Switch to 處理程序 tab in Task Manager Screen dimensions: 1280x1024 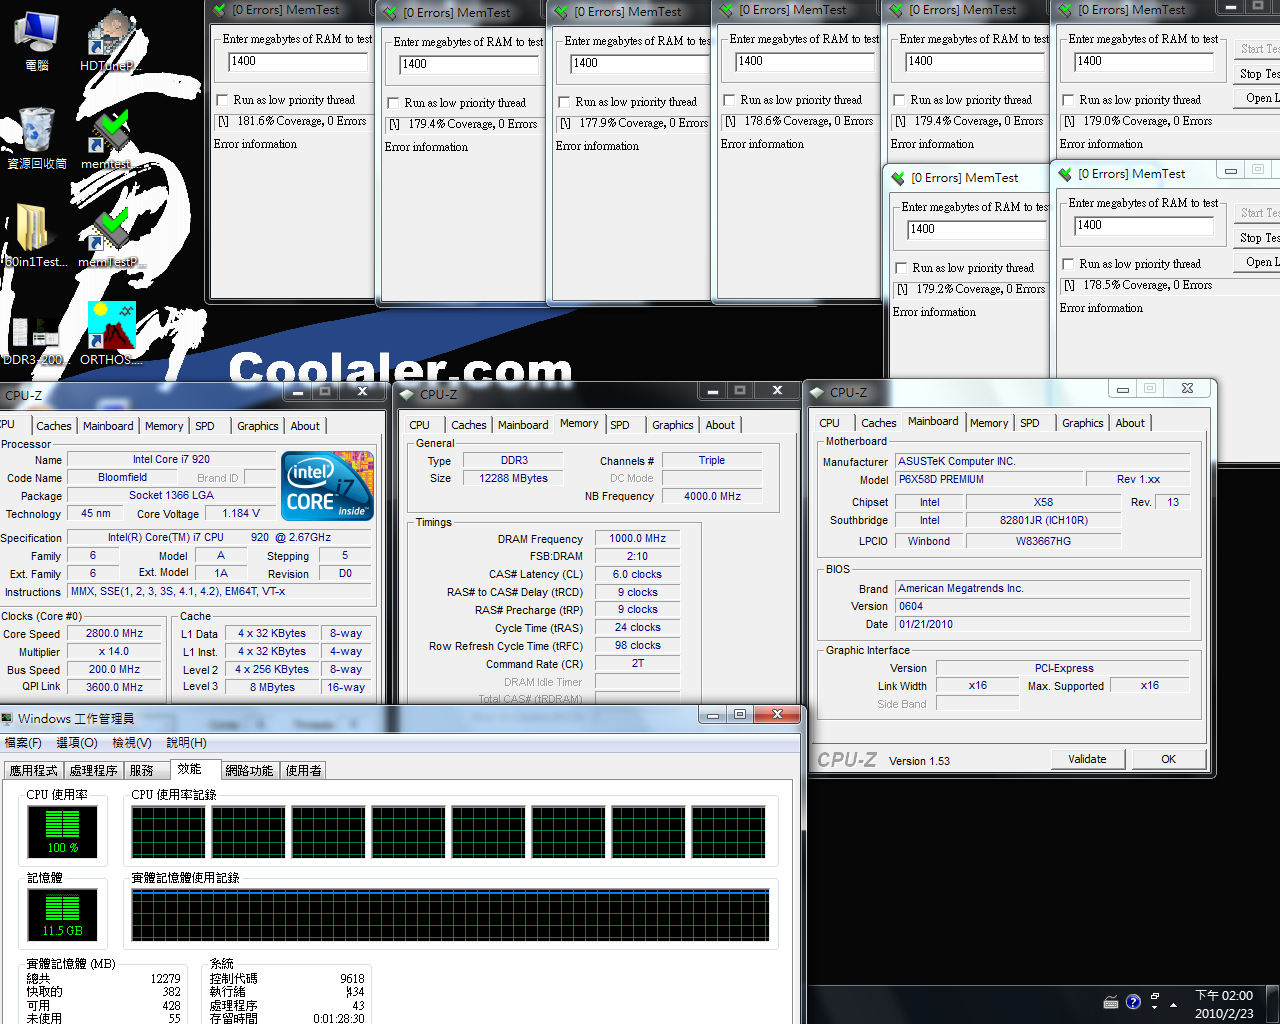point(94,771)
